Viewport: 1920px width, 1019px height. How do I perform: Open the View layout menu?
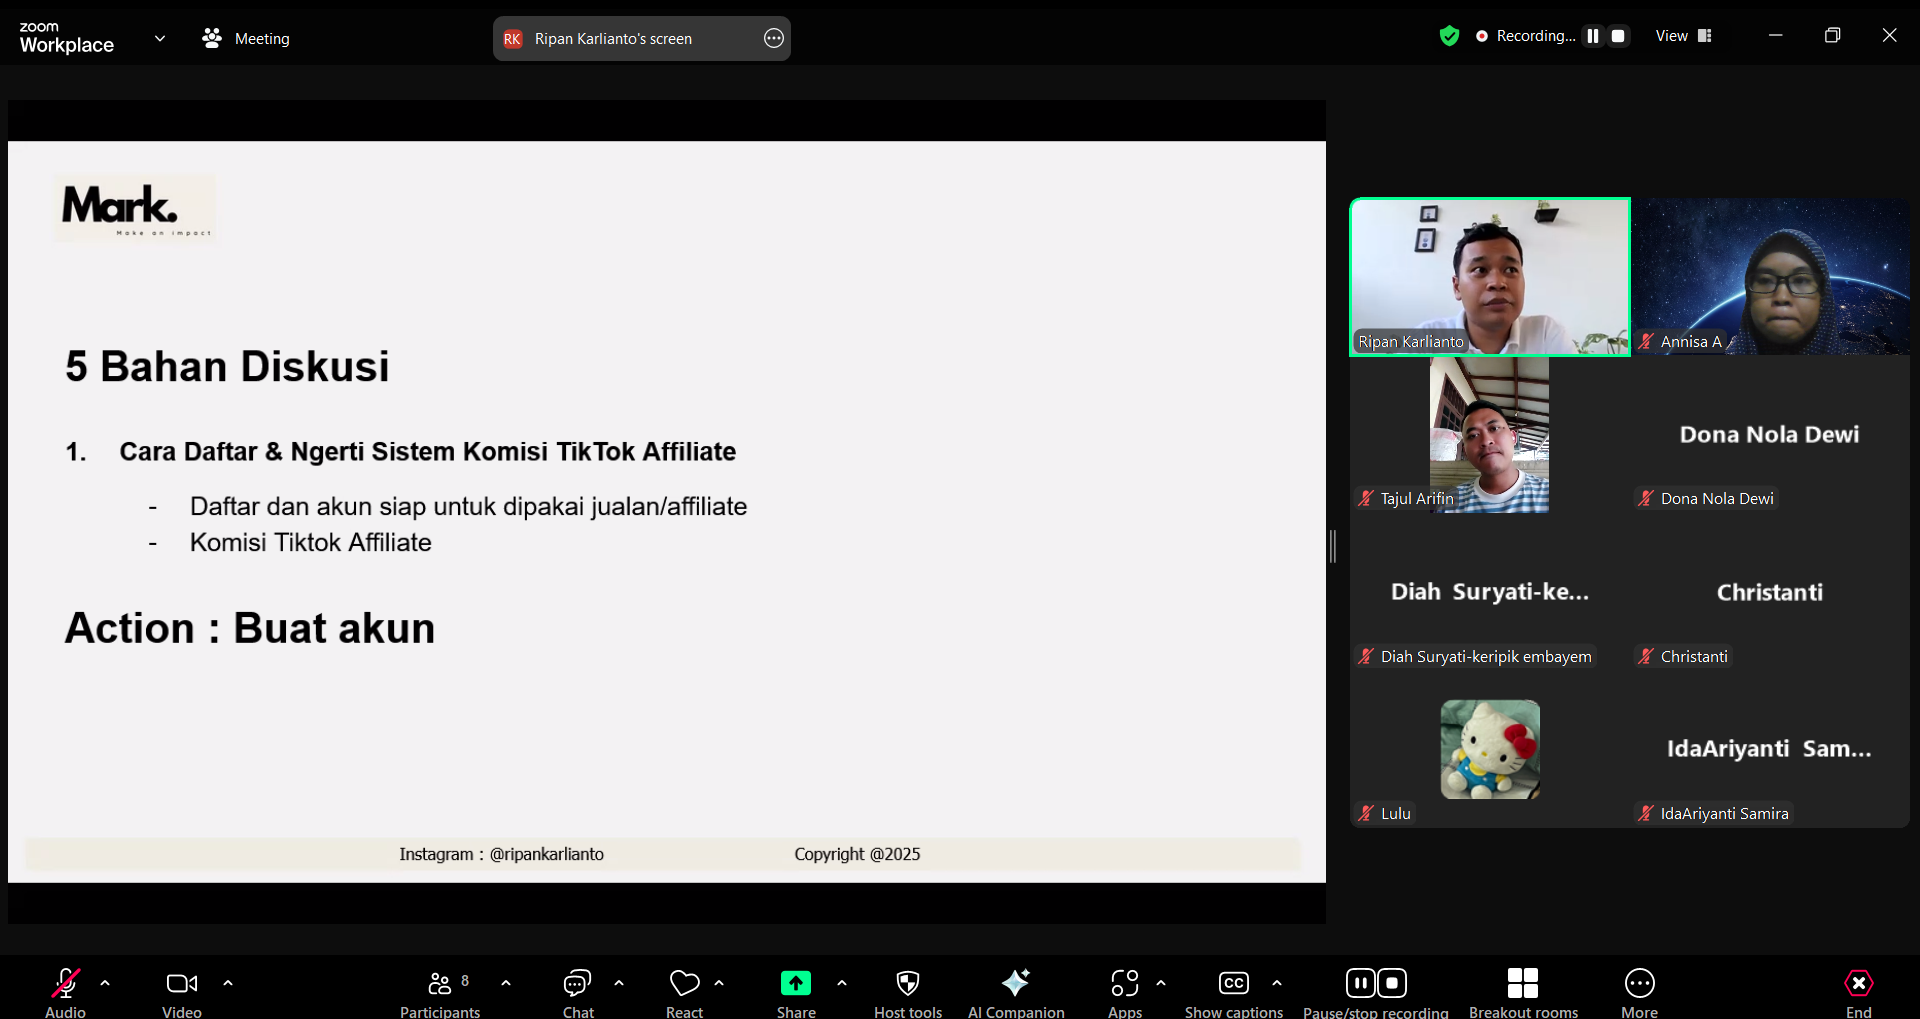pos(1684,36)
